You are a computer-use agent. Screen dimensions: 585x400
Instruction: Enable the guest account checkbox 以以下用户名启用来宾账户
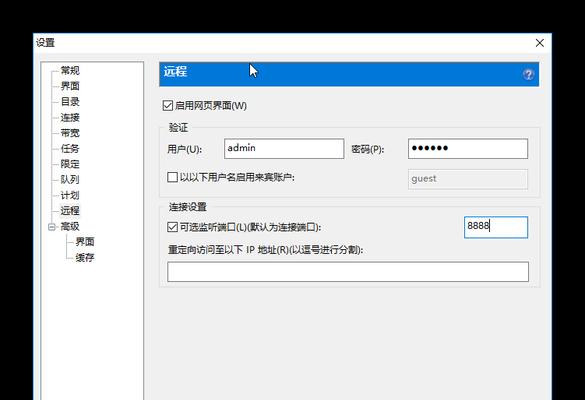172,177
